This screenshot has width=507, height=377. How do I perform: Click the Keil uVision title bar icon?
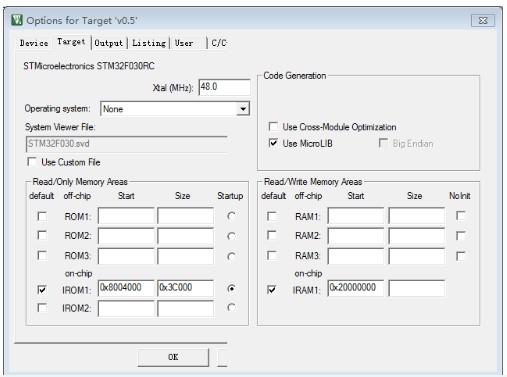(17, 20)
